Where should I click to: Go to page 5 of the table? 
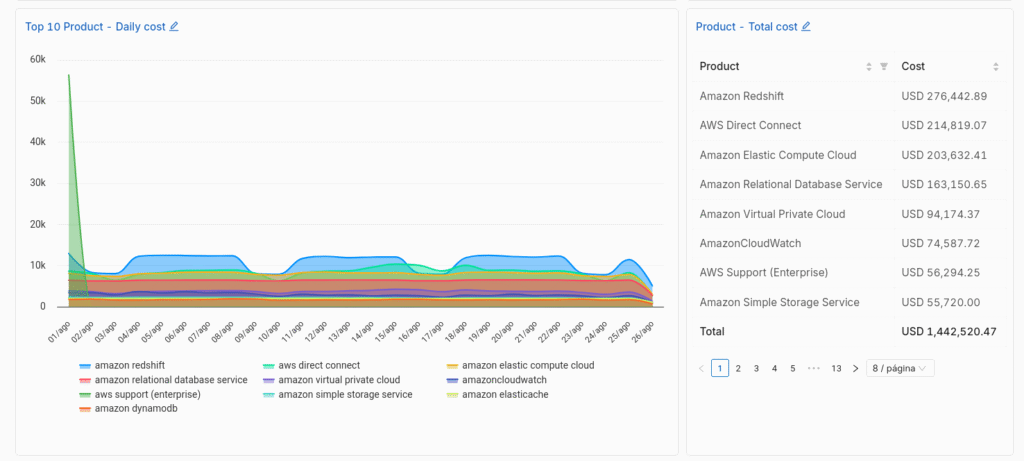[x=793, y=368]
